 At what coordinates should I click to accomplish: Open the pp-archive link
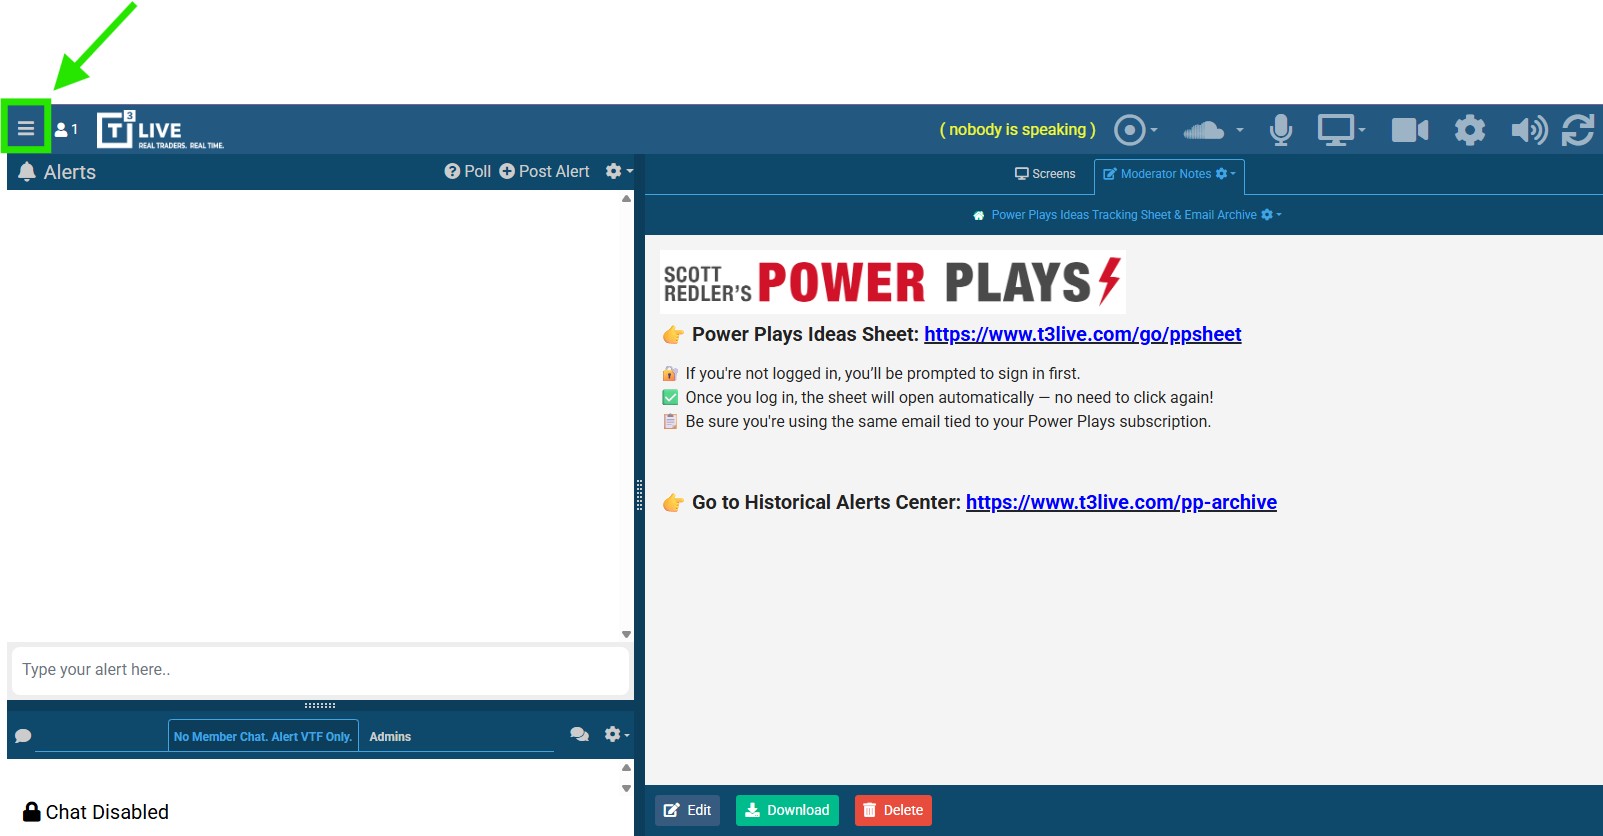click(x=1121, y=502)
